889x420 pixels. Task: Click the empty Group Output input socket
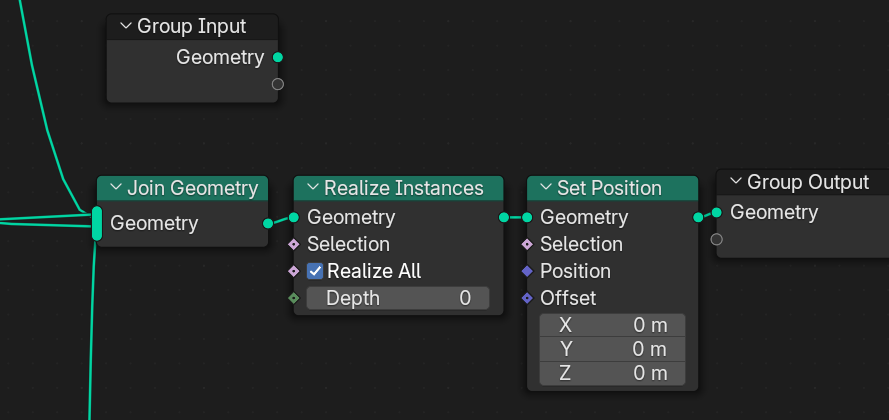pos(716,239)
